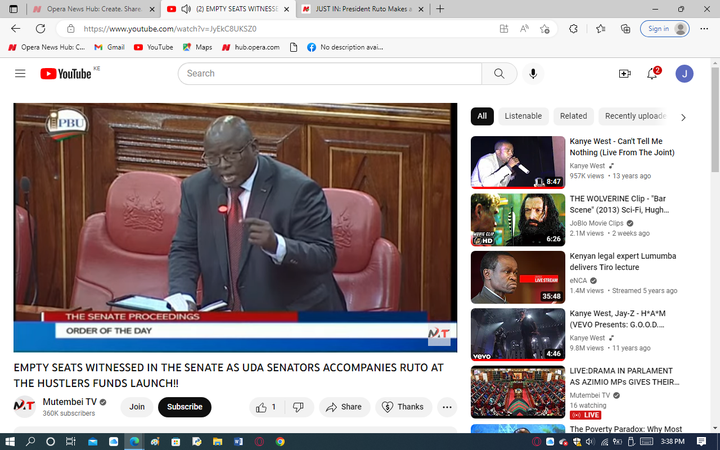
Task: Open Microsoft Word from the taskbar
Action: click(x=238, y=442)
